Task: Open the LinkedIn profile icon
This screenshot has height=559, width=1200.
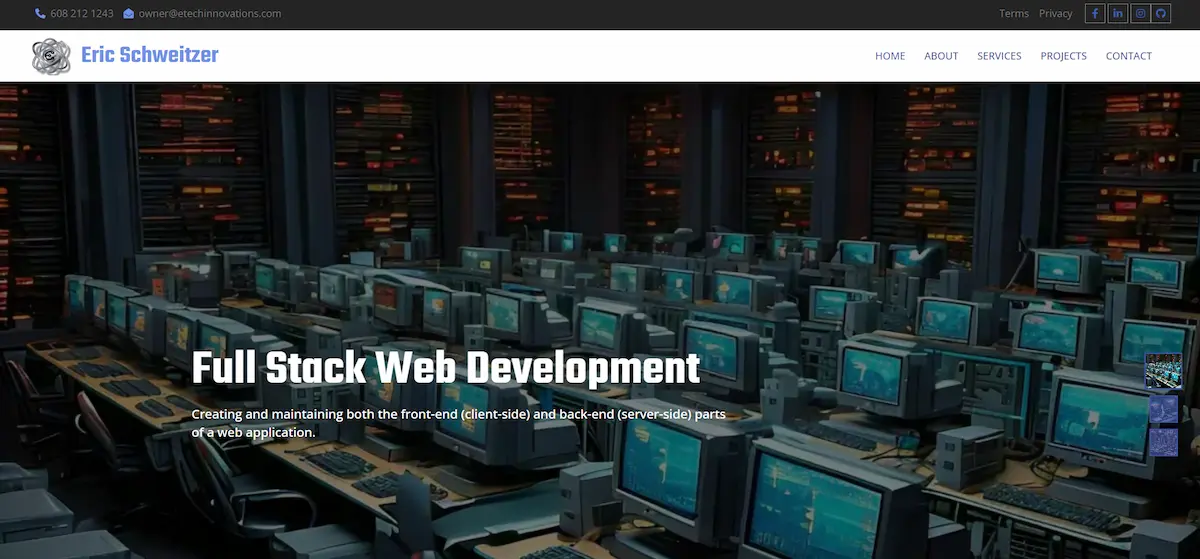Action: point(1117,14)
